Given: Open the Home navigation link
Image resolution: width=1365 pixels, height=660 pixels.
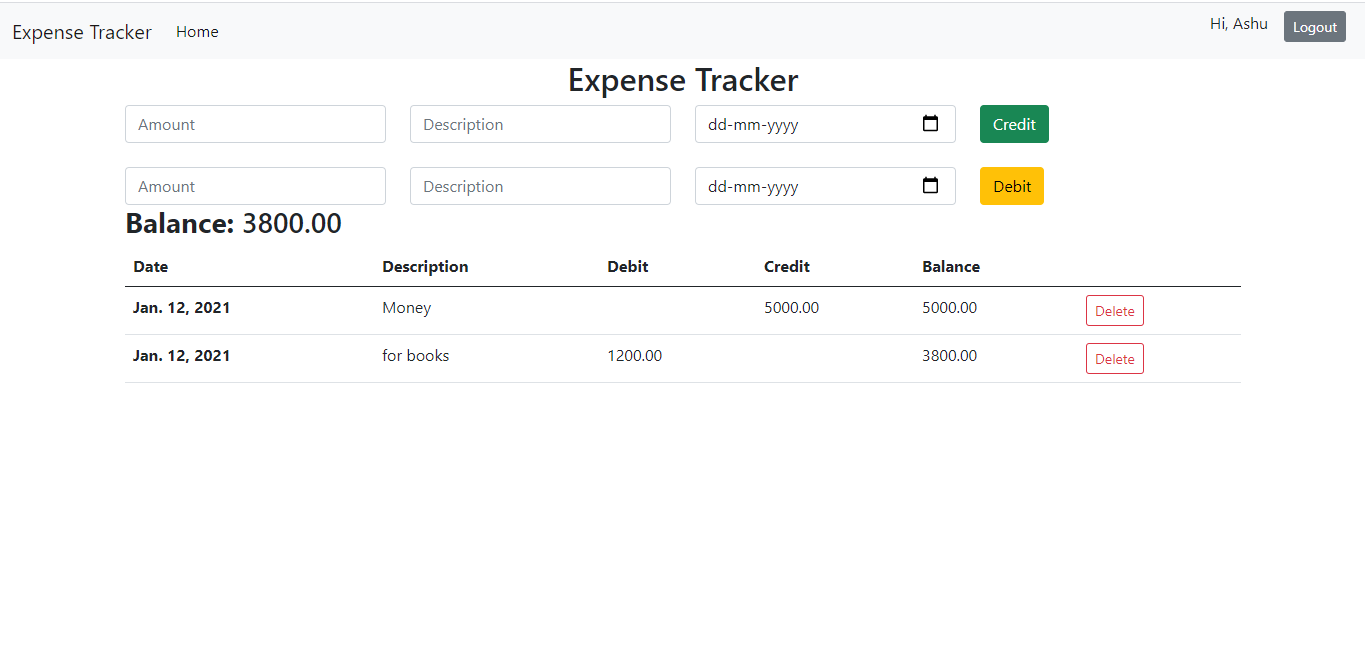Looking at the screenshot, I should (x=197, y=31).
